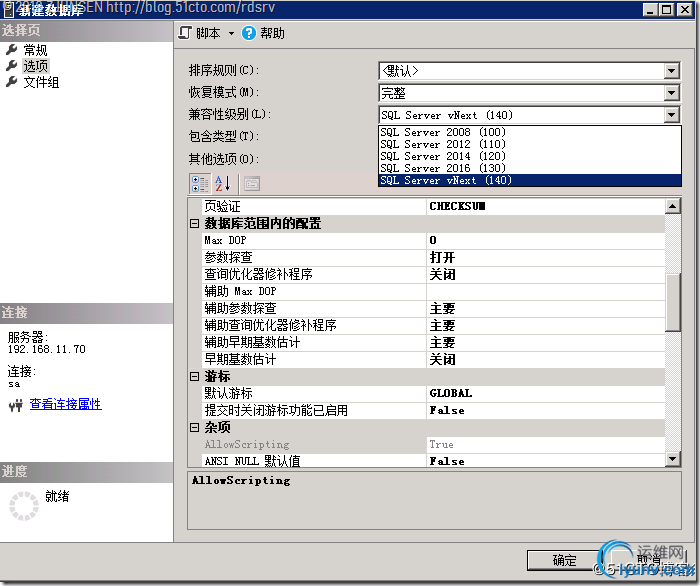
Task: Choose SQL Server 2008 (100) compatibility level
Action: [529, 132]
